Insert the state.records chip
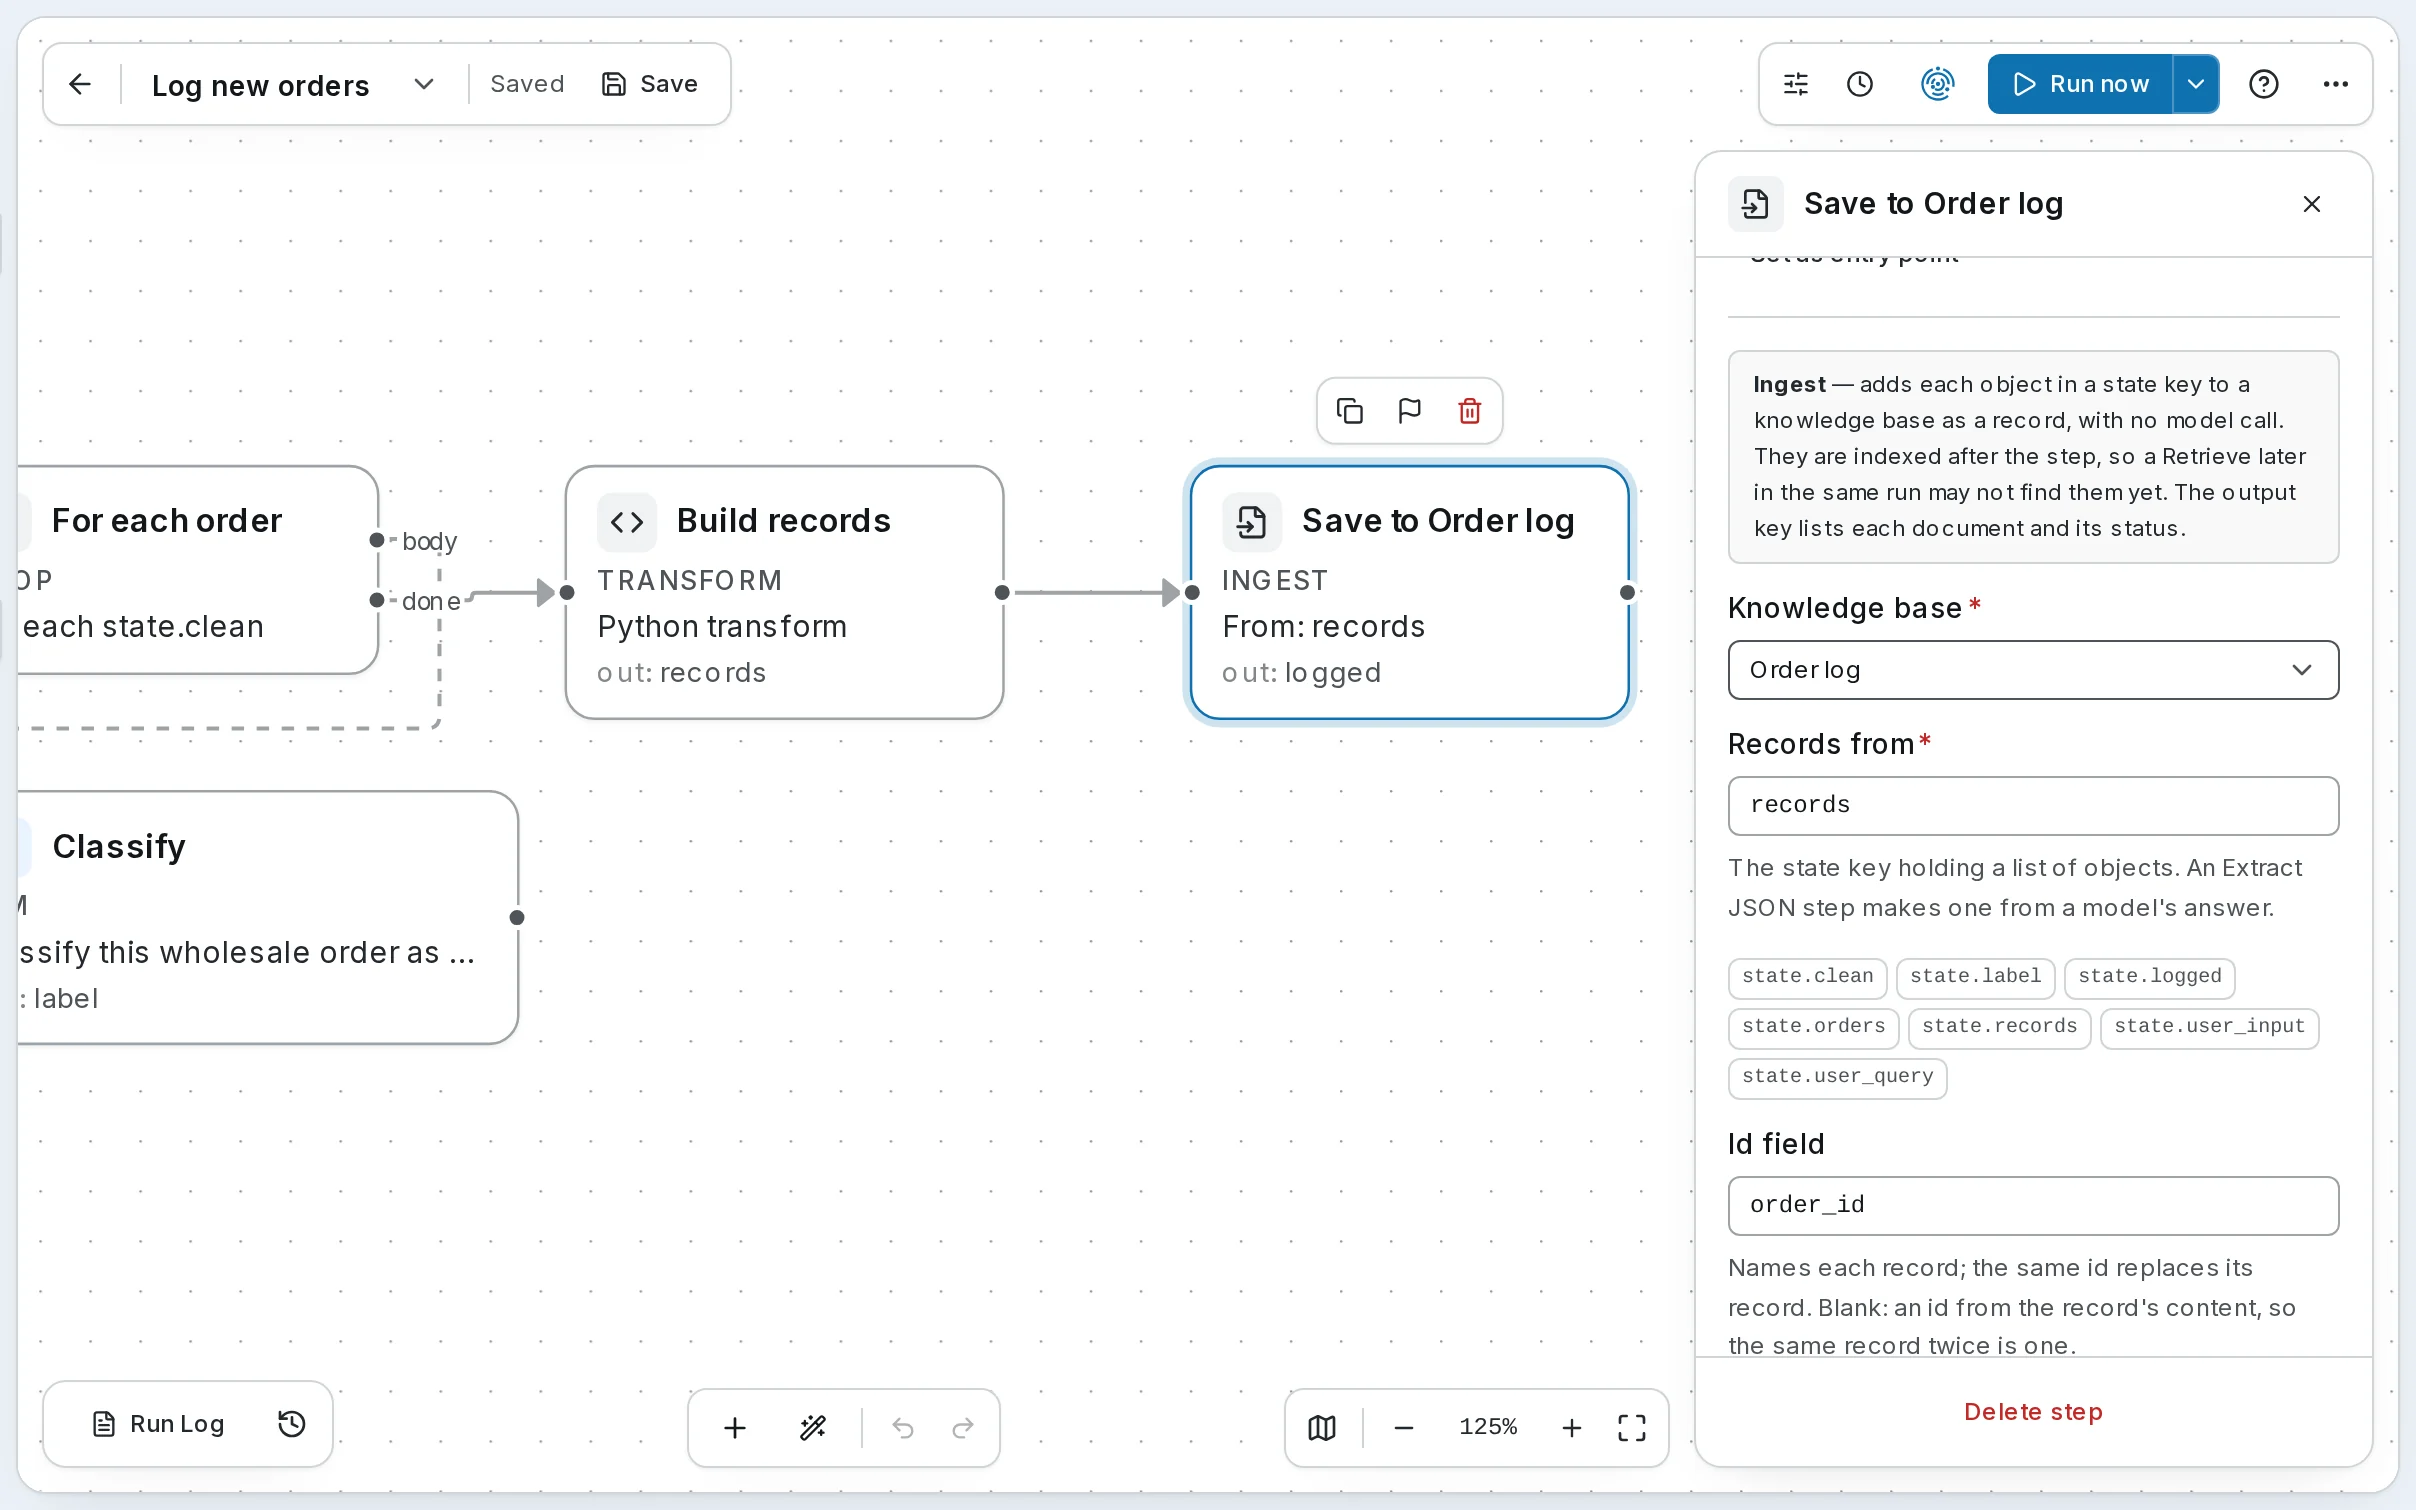2416x1510 pixels. [x=1999, y=1027]
